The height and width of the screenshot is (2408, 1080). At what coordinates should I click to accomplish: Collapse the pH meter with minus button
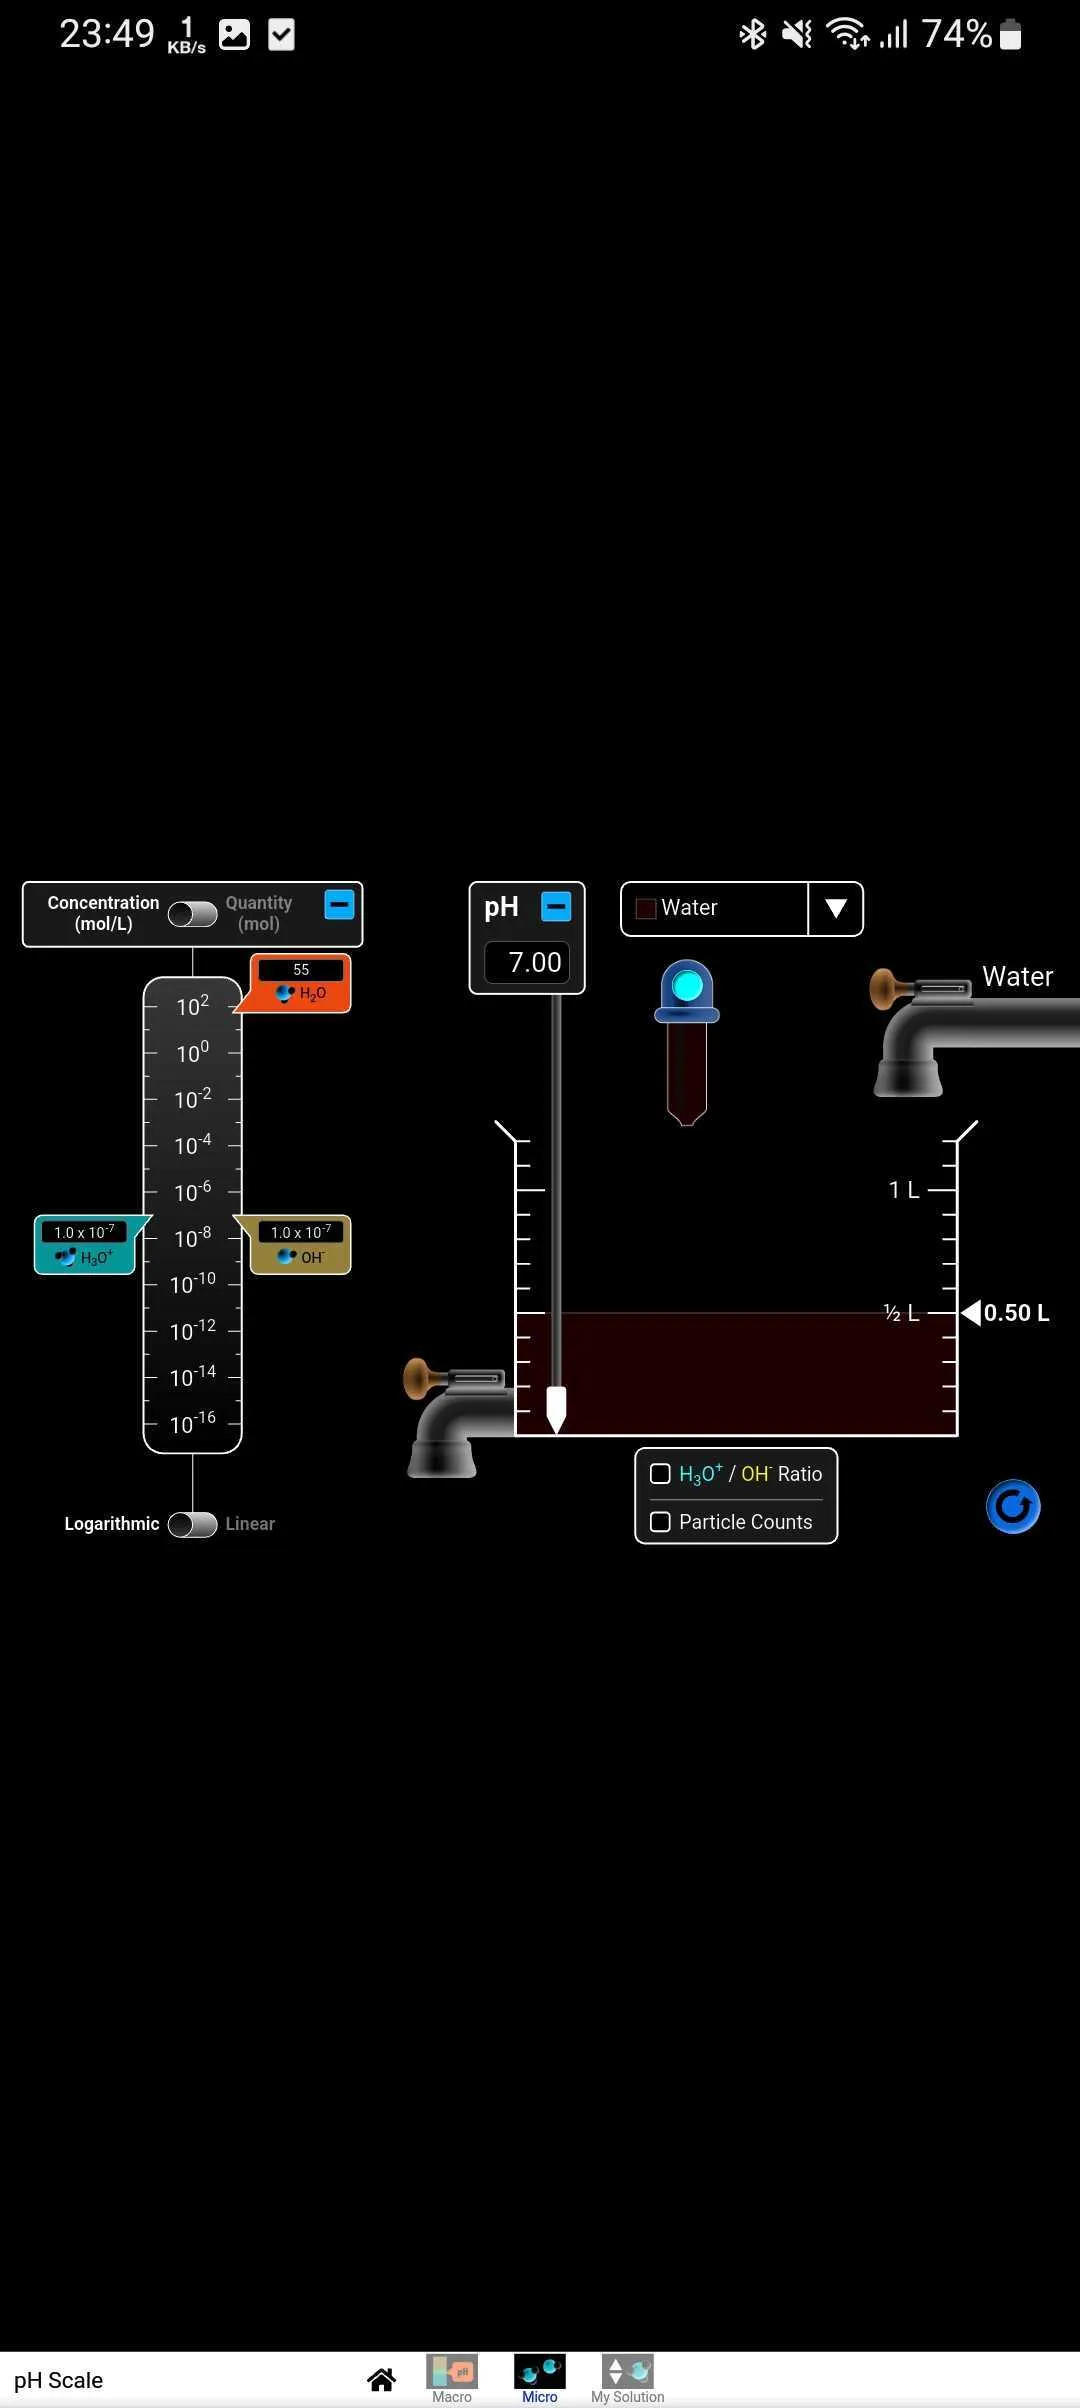point(556,906)
